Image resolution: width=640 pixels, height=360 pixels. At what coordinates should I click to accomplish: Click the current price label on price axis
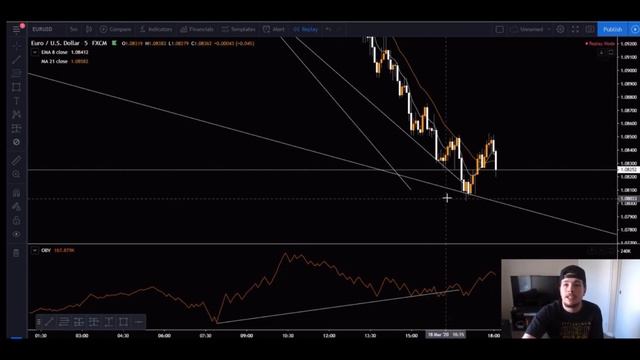pyautogui.click(x=628, y=170)
